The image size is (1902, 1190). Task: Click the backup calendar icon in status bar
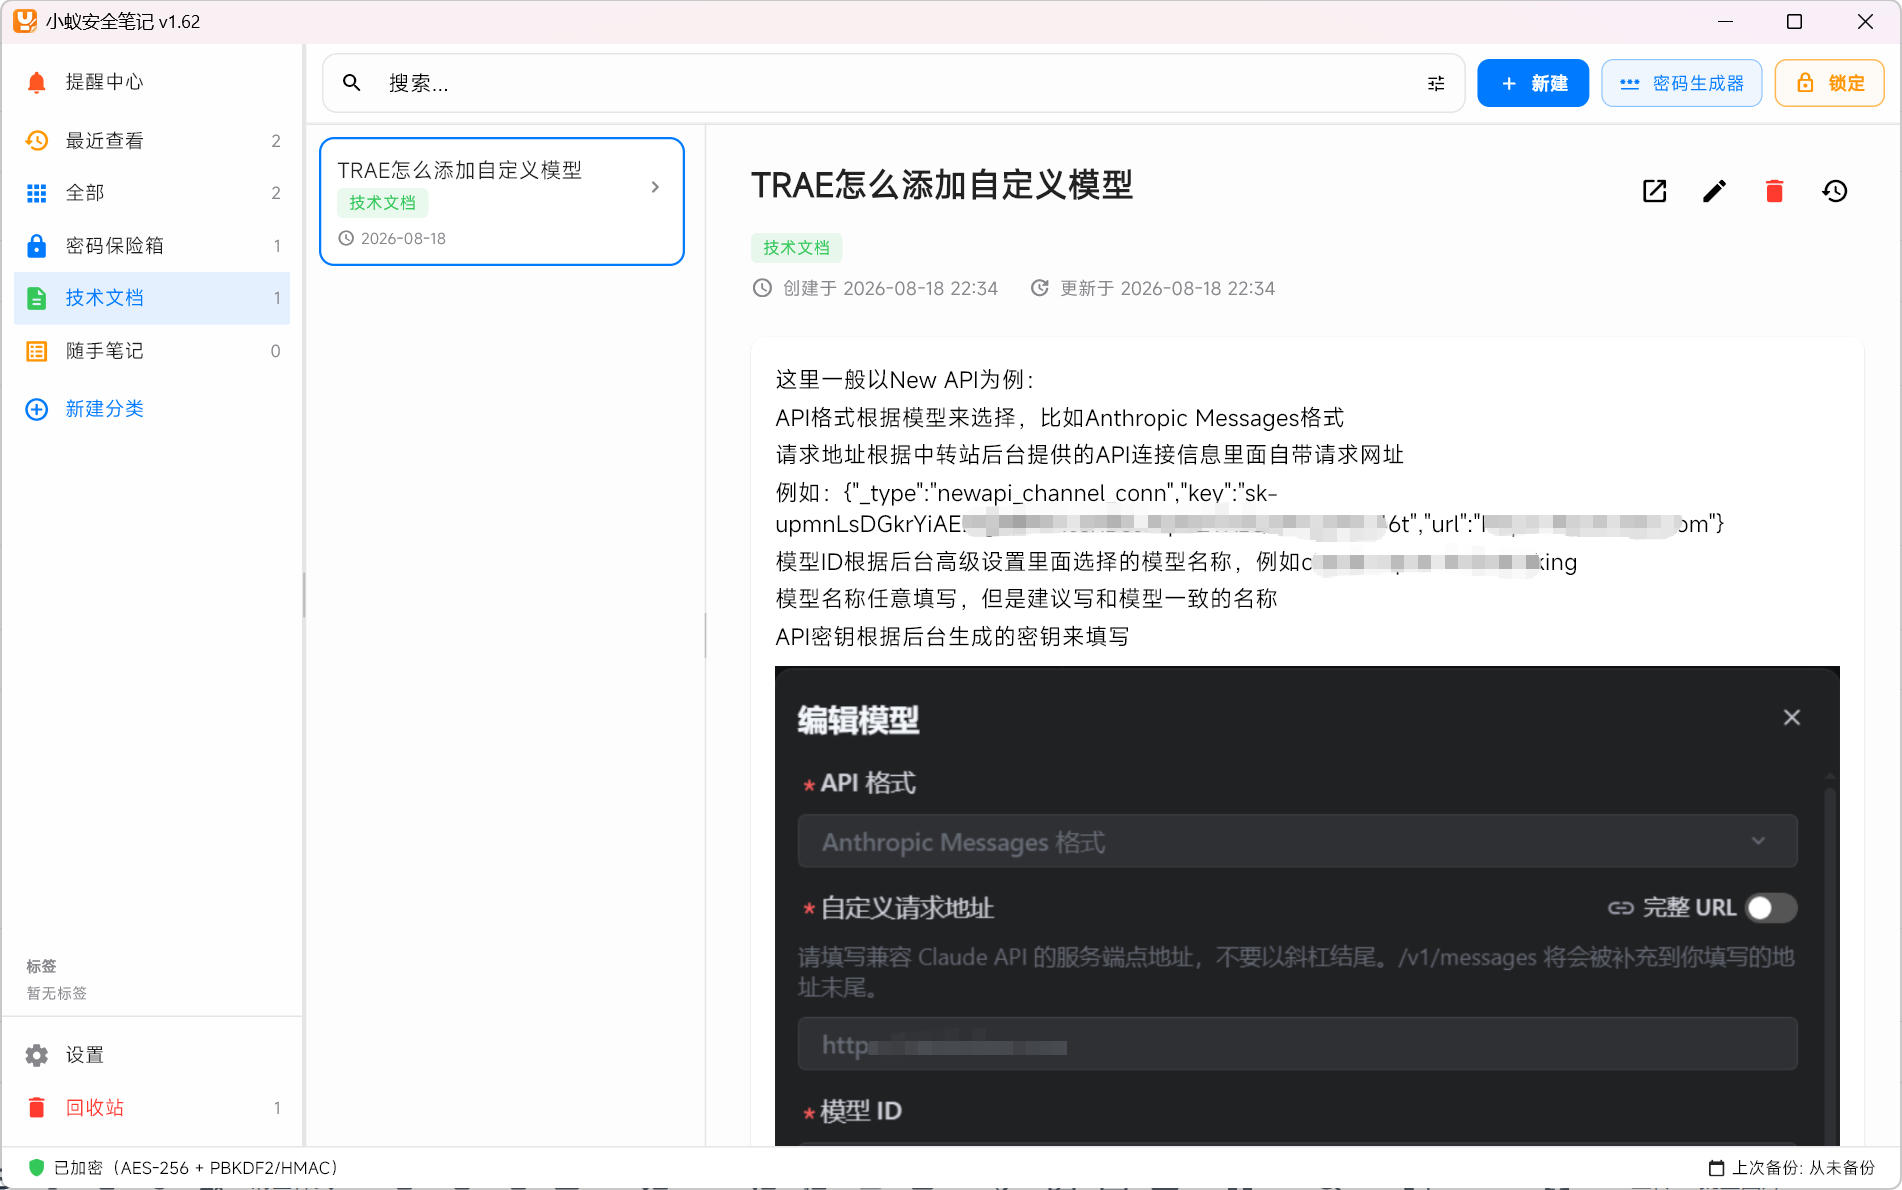coord(1717,1167)
